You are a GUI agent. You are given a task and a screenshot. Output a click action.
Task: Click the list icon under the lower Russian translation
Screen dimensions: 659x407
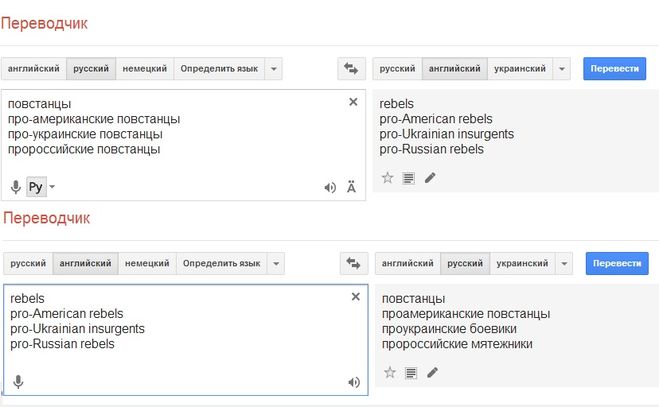pyautogui.click(x=410, y=373)
